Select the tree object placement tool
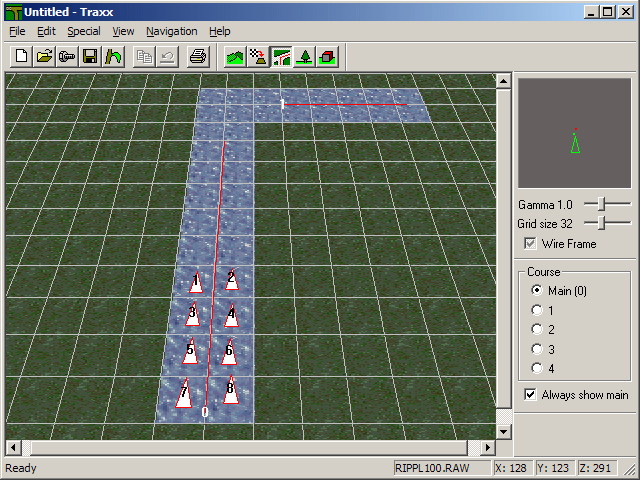 [x=305, y=57]
